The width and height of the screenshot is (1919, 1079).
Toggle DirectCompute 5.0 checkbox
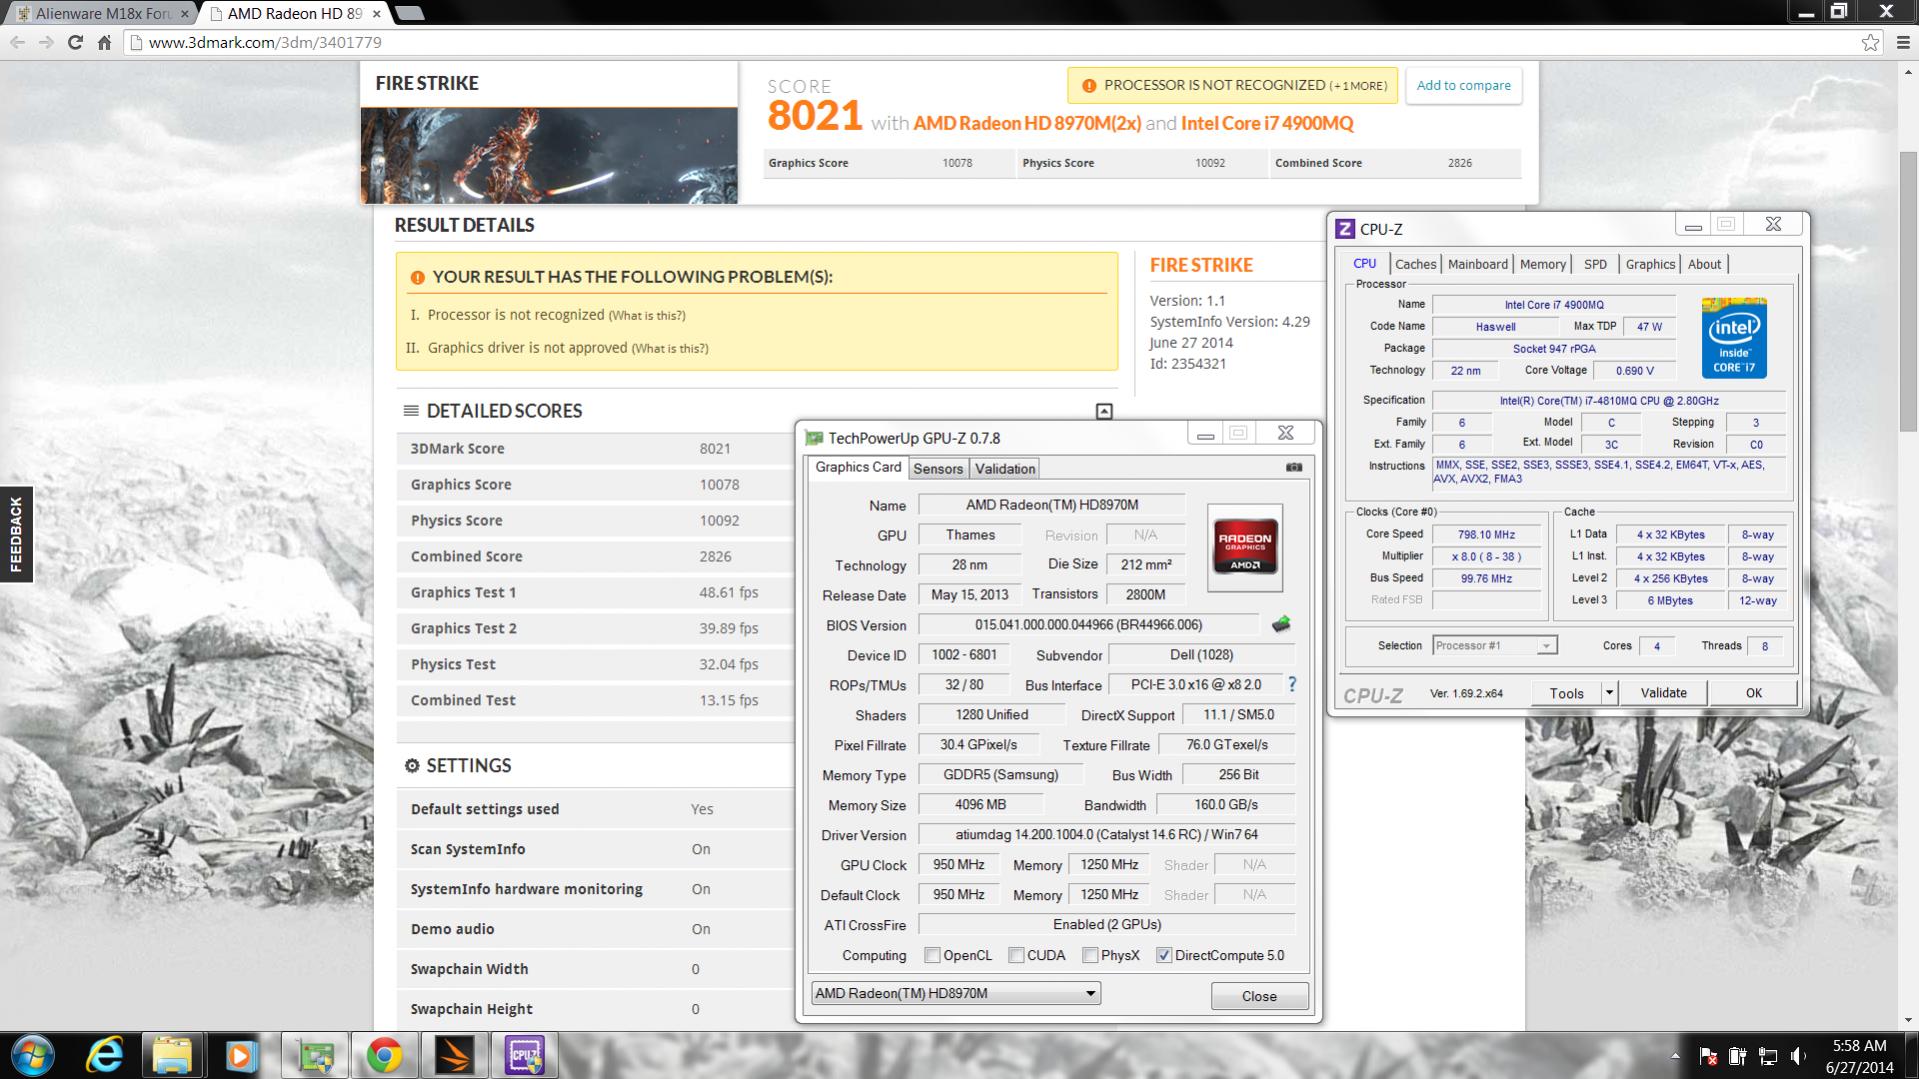coord(1164,955)
